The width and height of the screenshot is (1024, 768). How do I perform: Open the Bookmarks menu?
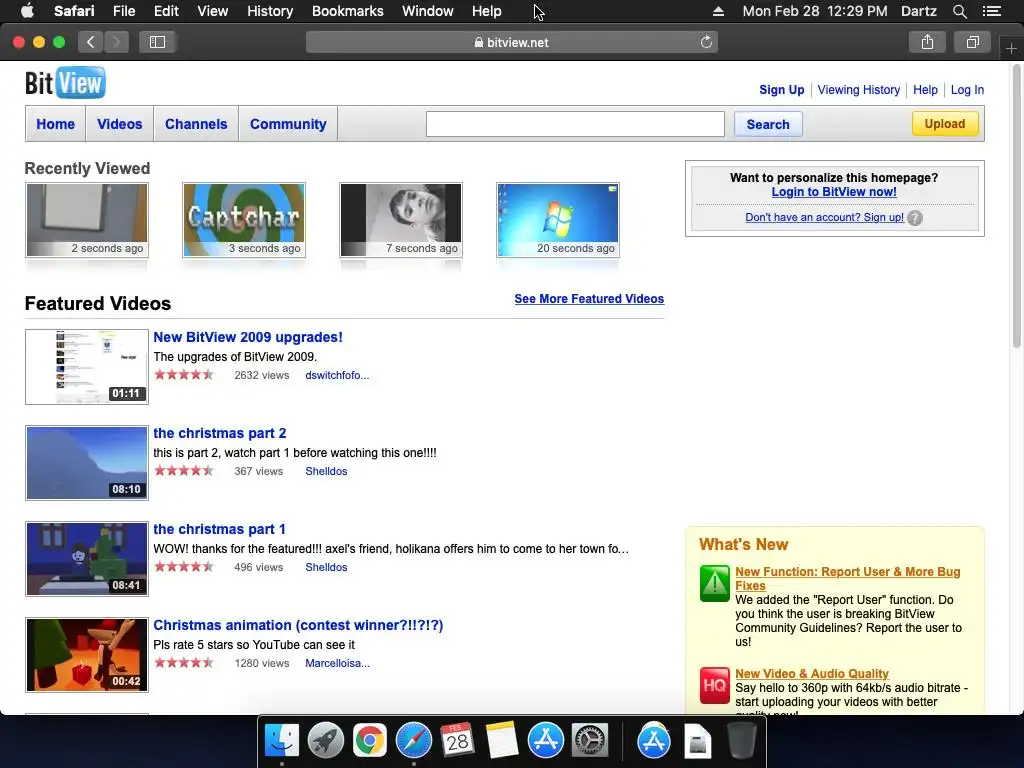[x=347, y=11]
